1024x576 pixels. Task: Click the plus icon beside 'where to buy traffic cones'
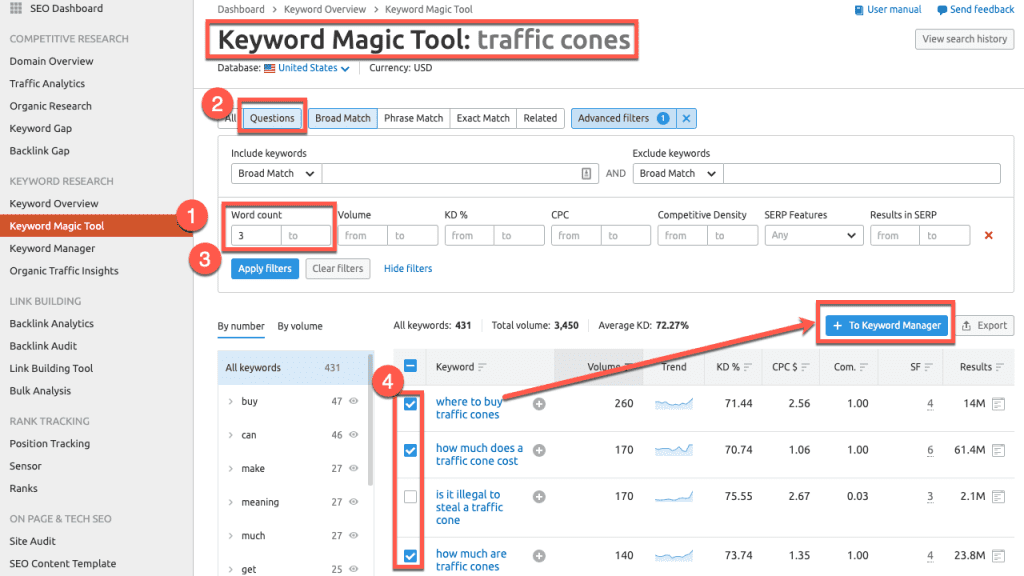coord(539,404)
